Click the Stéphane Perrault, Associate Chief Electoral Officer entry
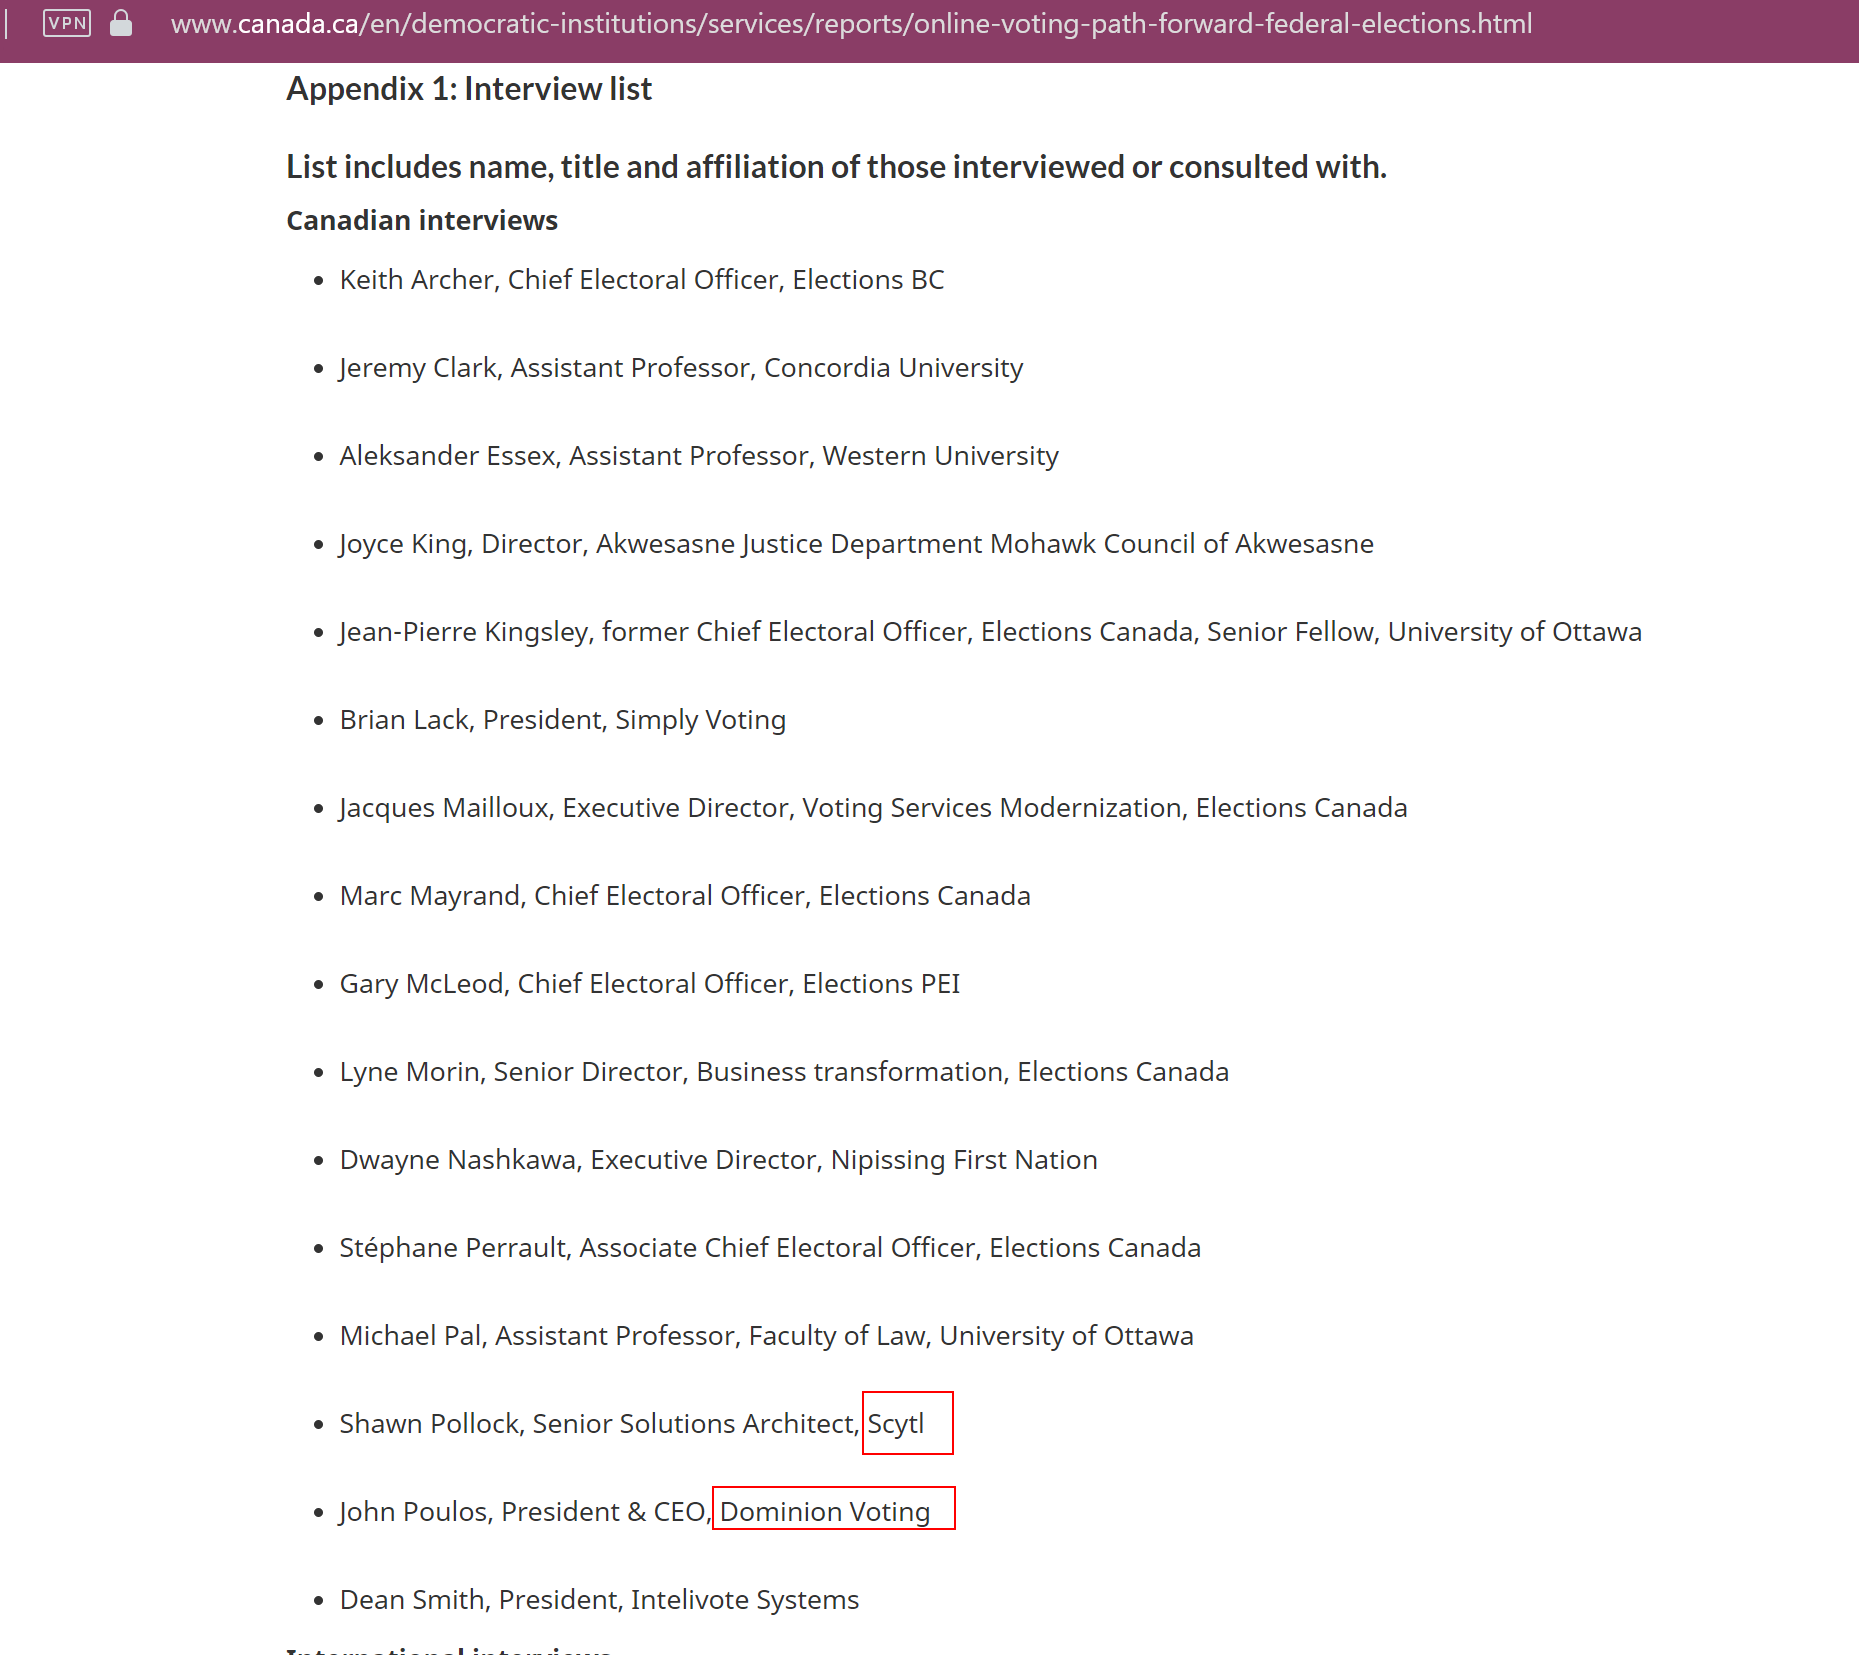 coord(770,1248)
